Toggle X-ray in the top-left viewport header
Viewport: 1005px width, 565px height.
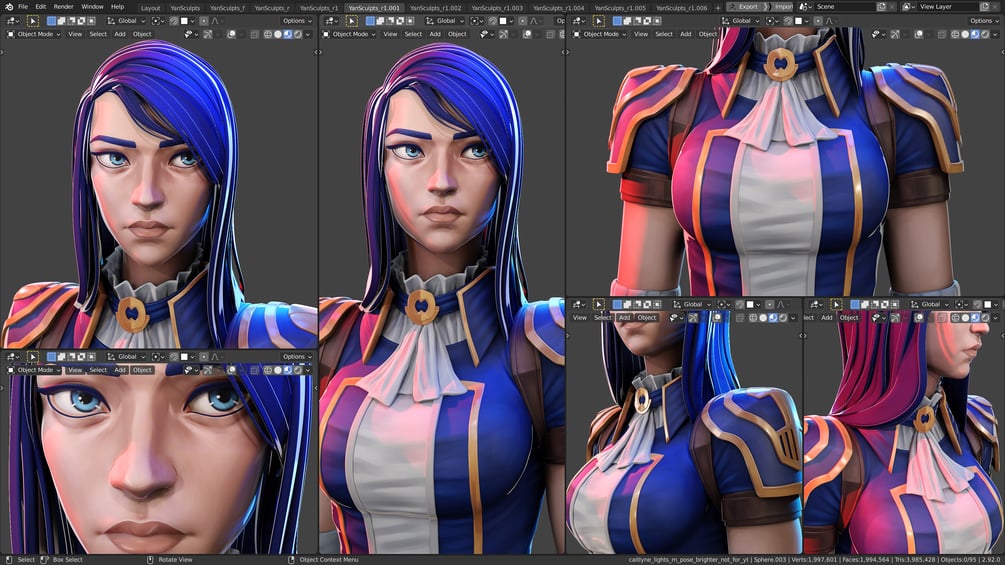[x=254, y=34]
